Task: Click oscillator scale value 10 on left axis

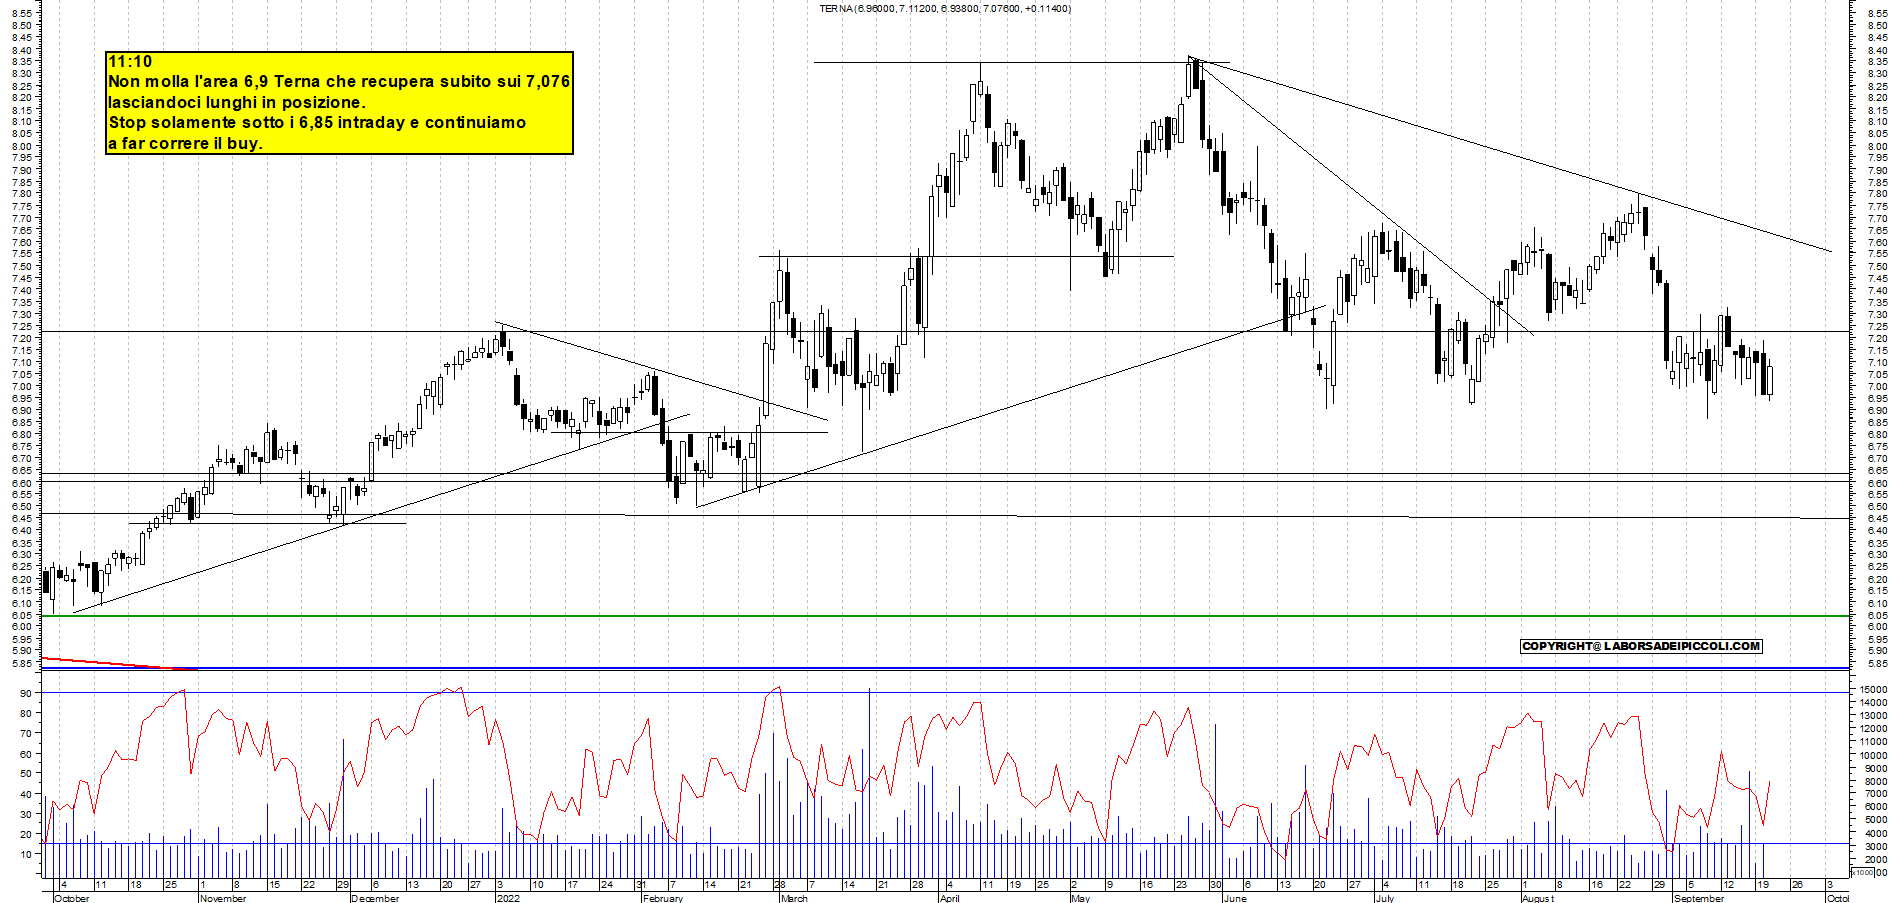Action: [27, 853]
